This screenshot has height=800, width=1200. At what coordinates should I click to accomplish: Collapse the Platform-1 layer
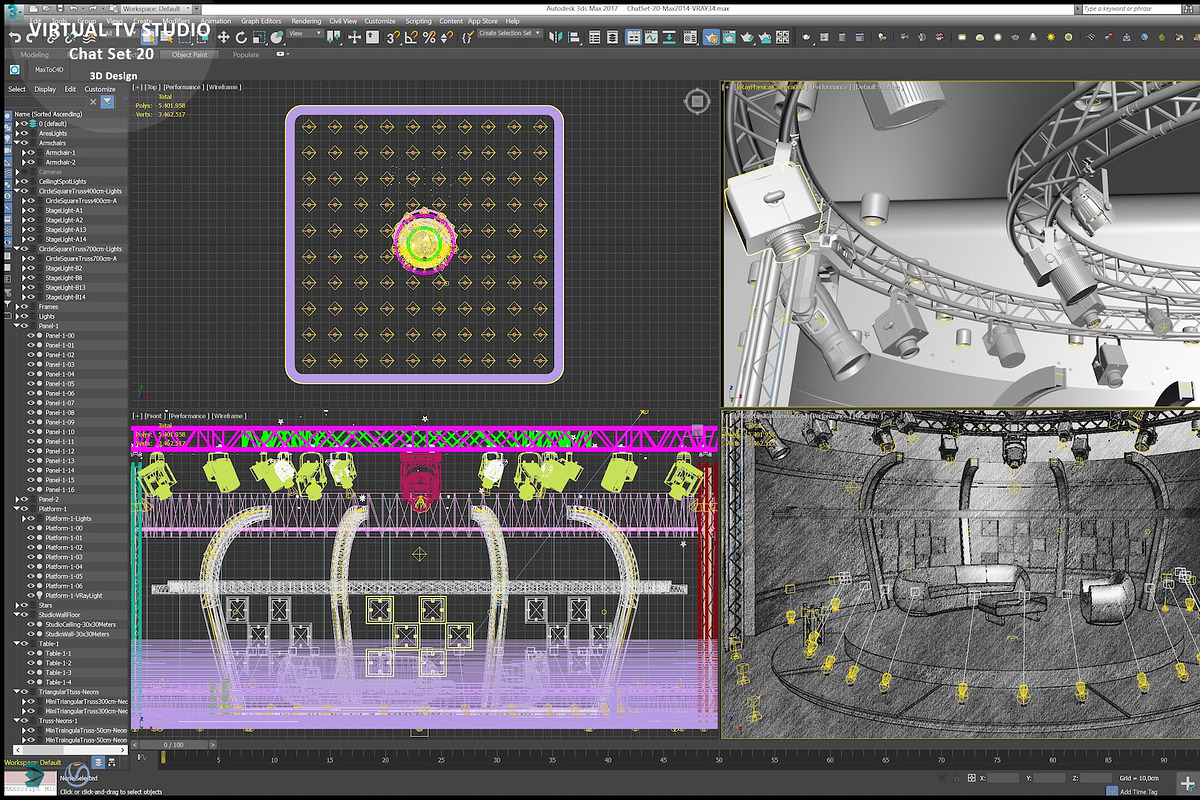click(16, 509)
